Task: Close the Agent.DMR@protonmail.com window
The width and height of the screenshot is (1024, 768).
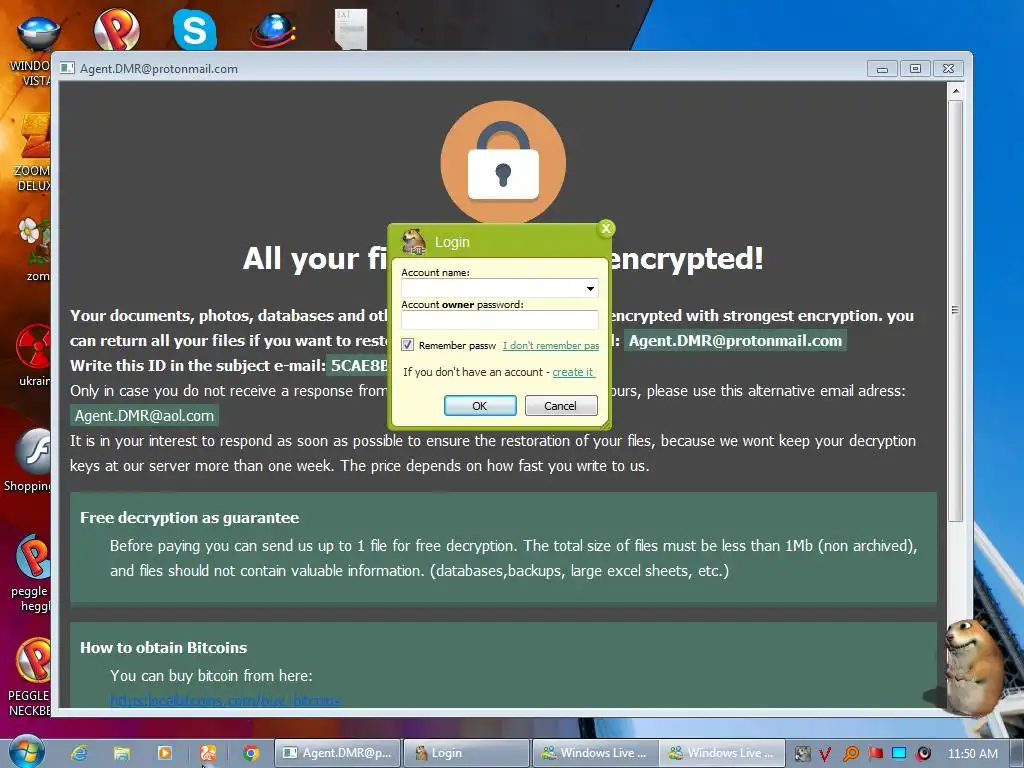Action: [x=948, y=69]
